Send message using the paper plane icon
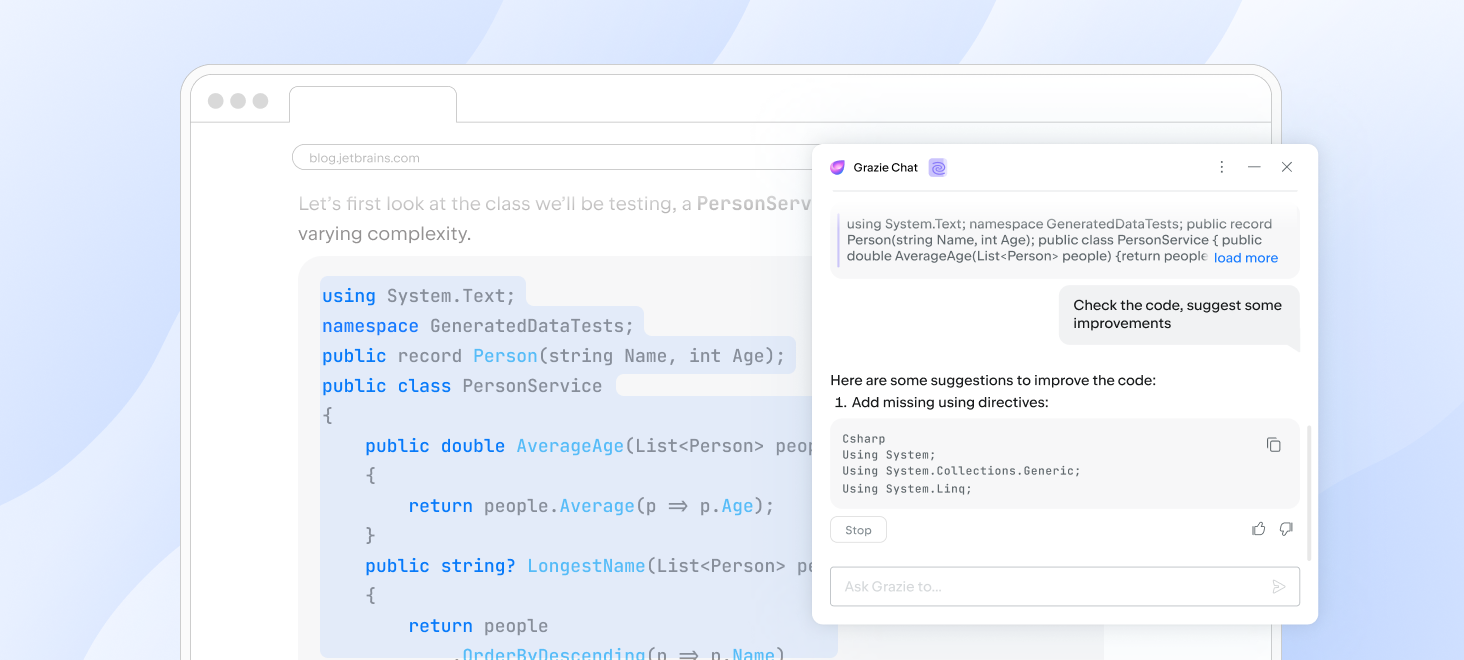 1279,587
